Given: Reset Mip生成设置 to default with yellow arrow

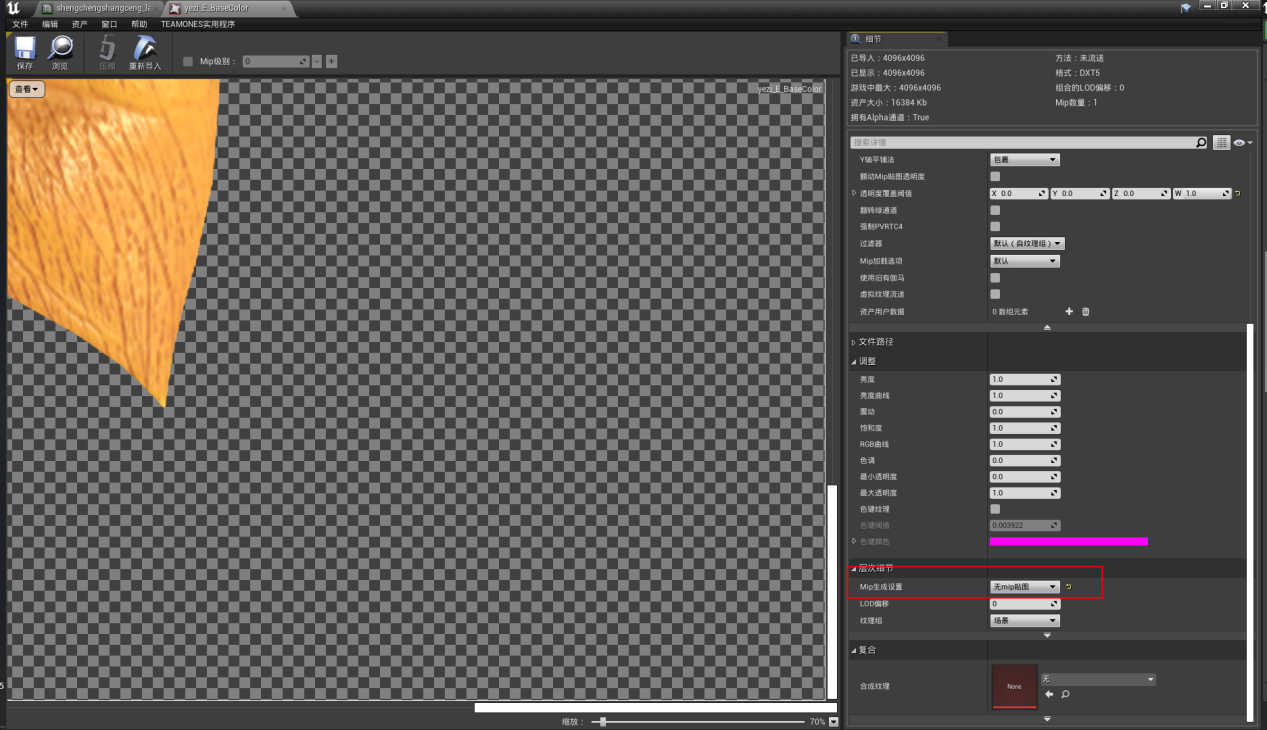Looking at the screenshot, I should tap(1068, 587).
